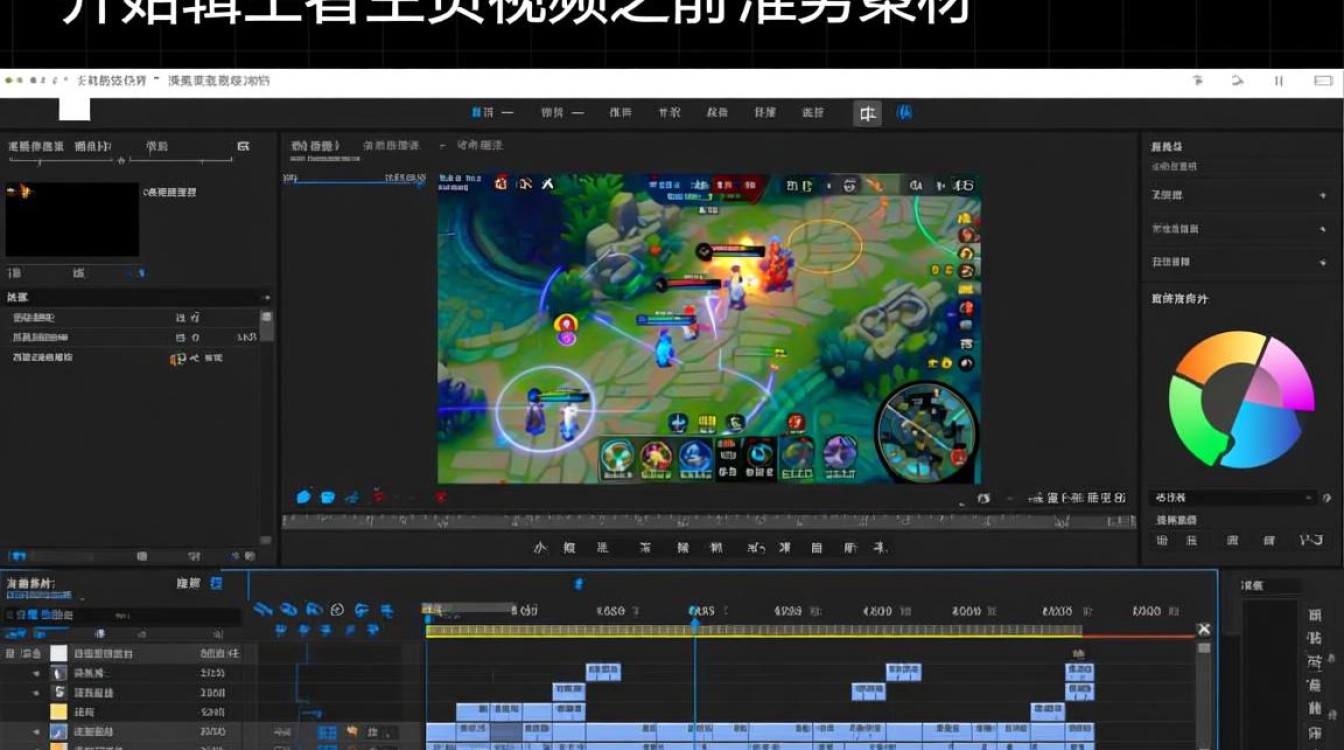Click the vertical scrollbar at the timeline's right edge
The height and width of the screenshot is (750, 1344).
[x=1204, y=694]
